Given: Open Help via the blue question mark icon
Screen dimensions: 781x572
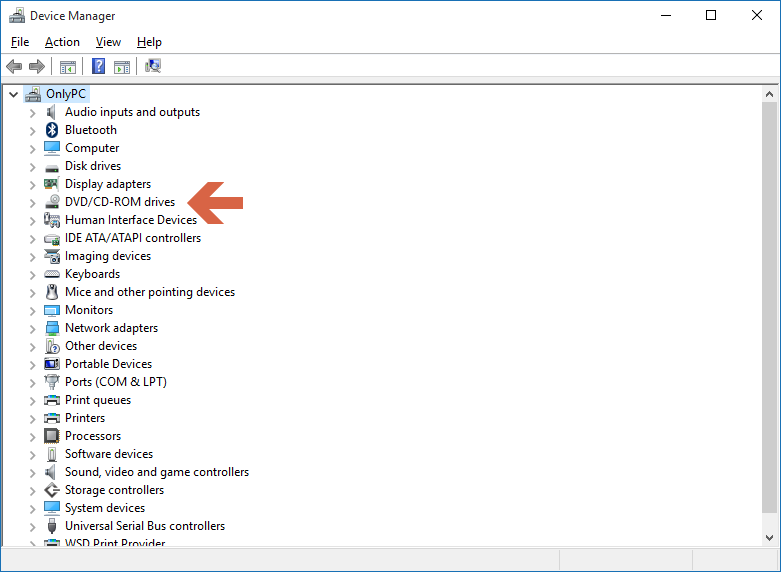Looking at the screenshot, I should pyautogui.click(x=99, y=66).
